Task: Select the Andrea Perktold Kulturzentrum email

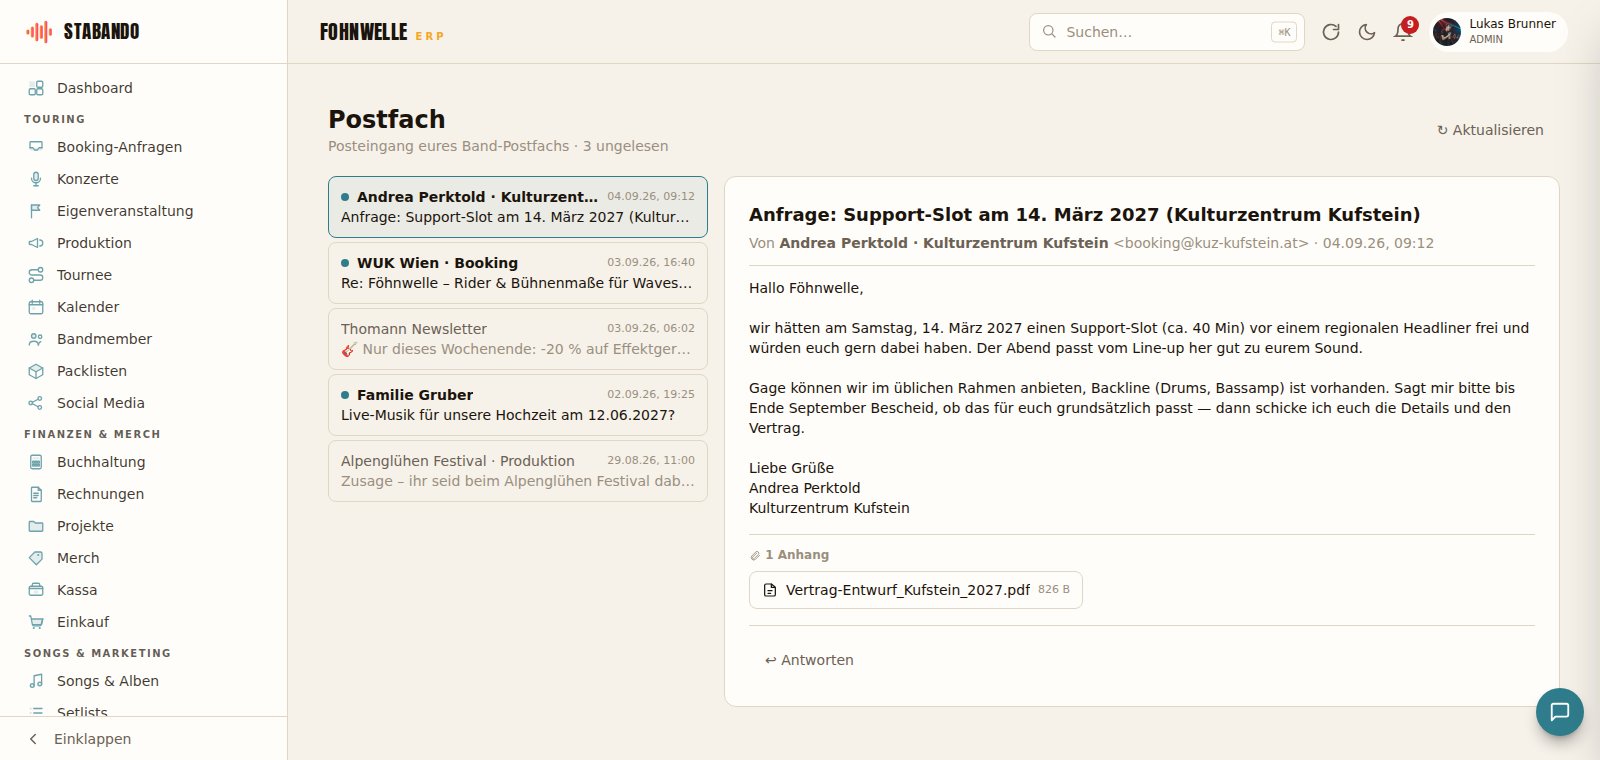Action: coord(518,207)
